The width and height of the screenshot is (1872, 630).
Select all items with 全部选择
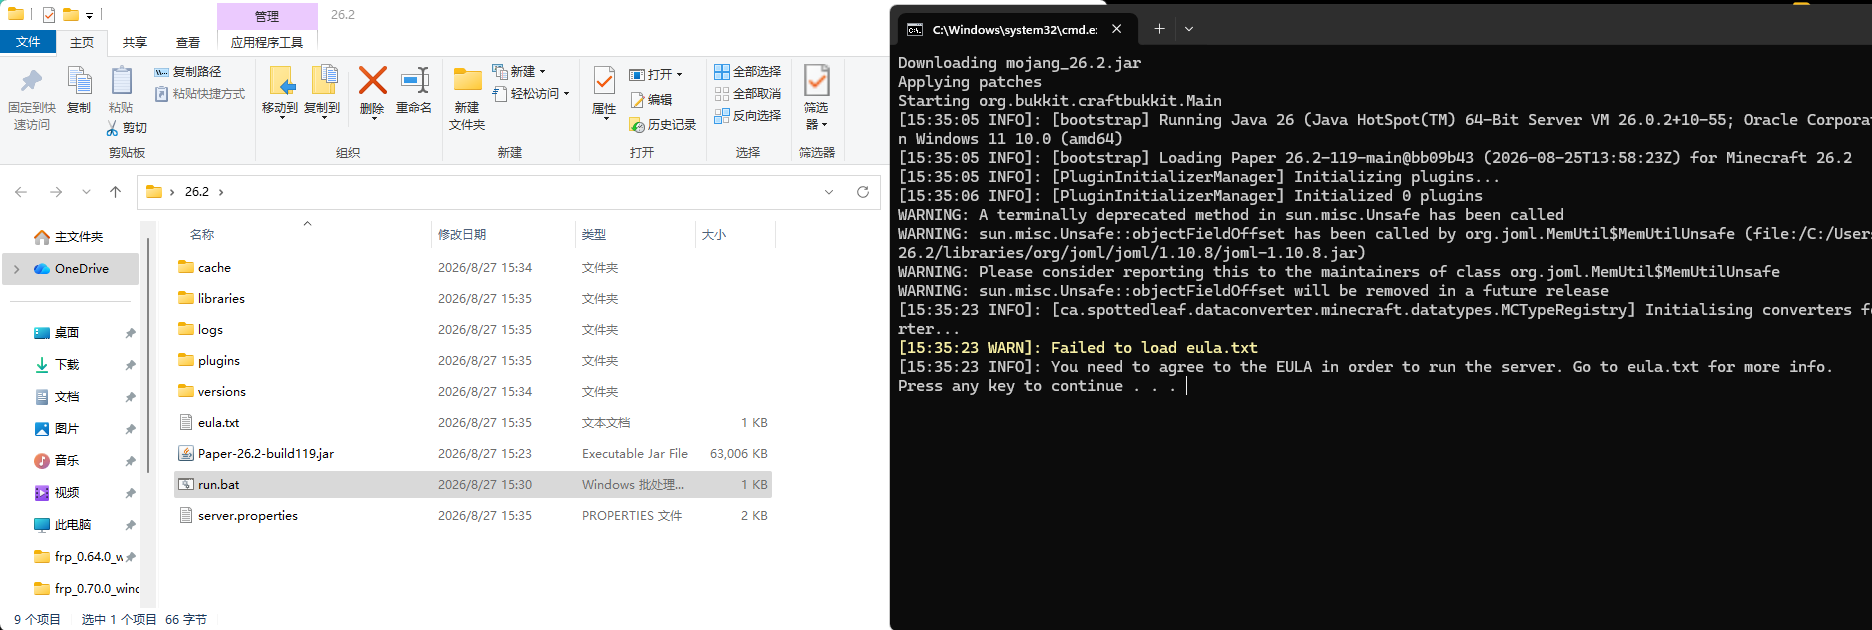[x=748, y=72]
